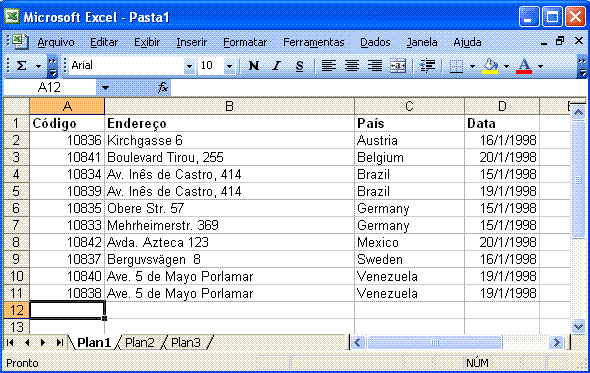Toggle bold formatting with the N button

pos(254,66)
